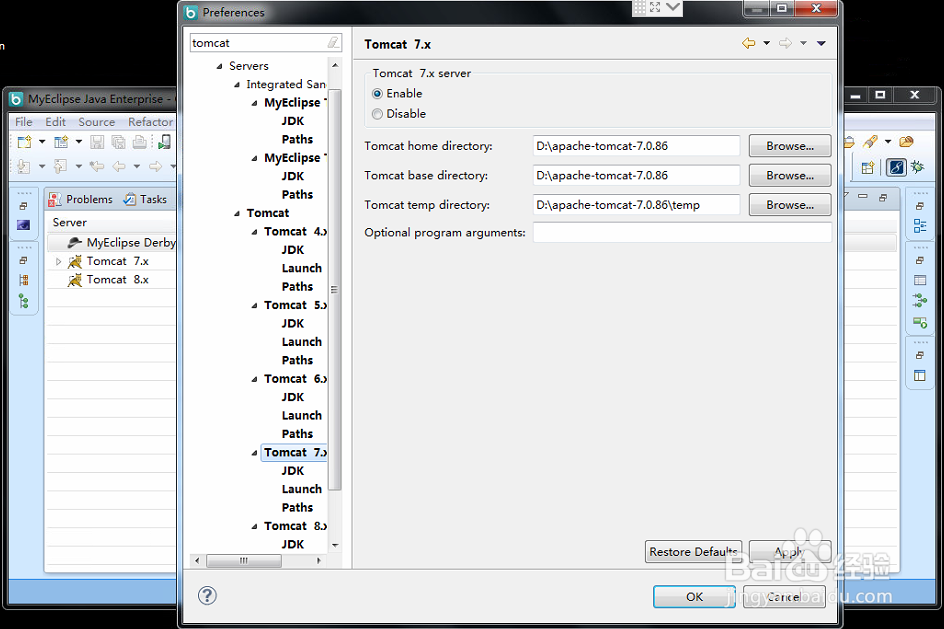Collapse the Tomcat 6.x node in preferences tree

254,379
